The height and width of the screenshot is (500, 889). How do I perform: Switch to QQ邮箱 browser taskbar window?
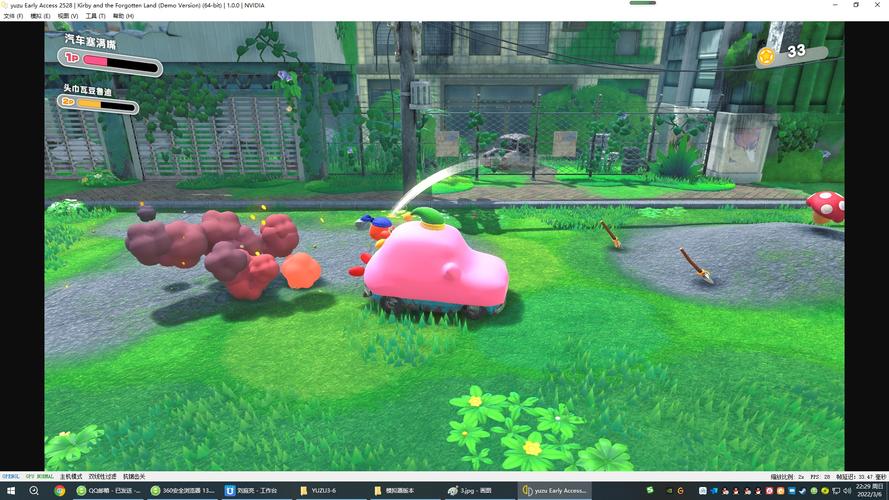pos(108,490)
